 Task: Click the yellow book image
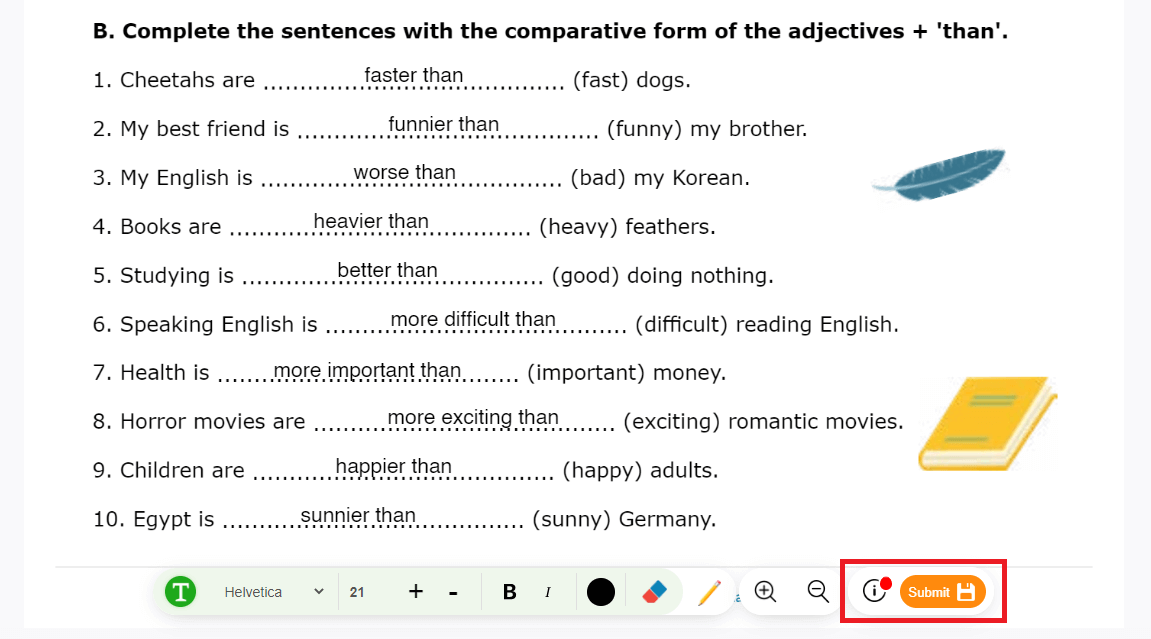986,424
